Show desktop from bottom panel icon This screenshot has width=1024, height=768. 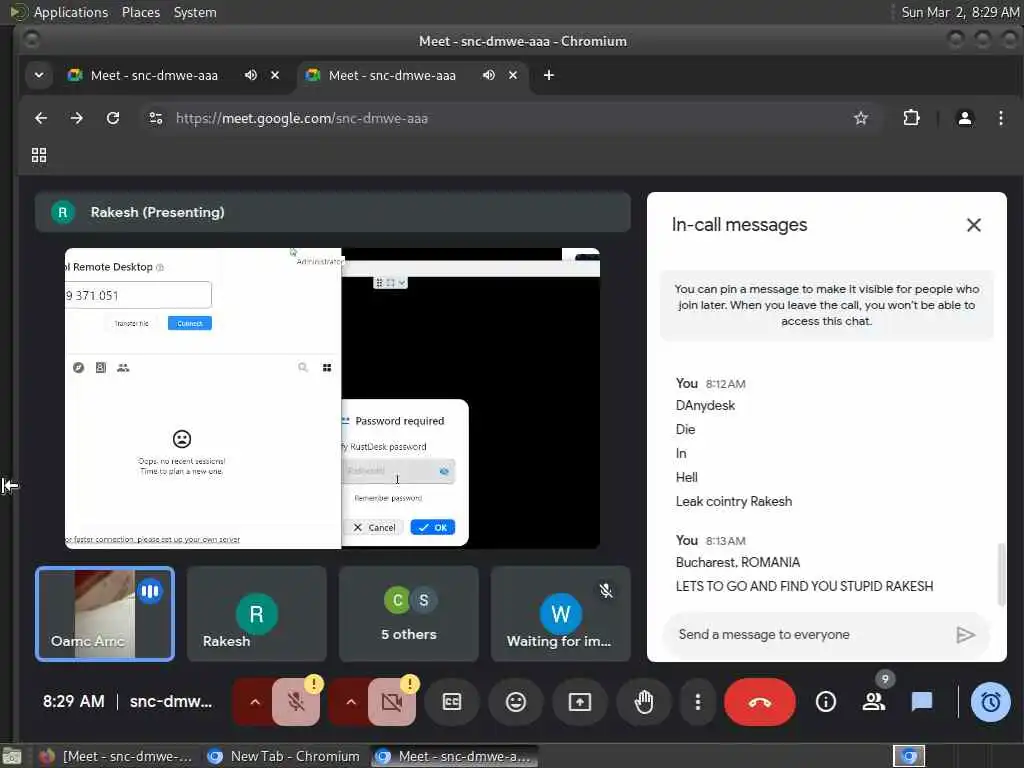point(11,756)
